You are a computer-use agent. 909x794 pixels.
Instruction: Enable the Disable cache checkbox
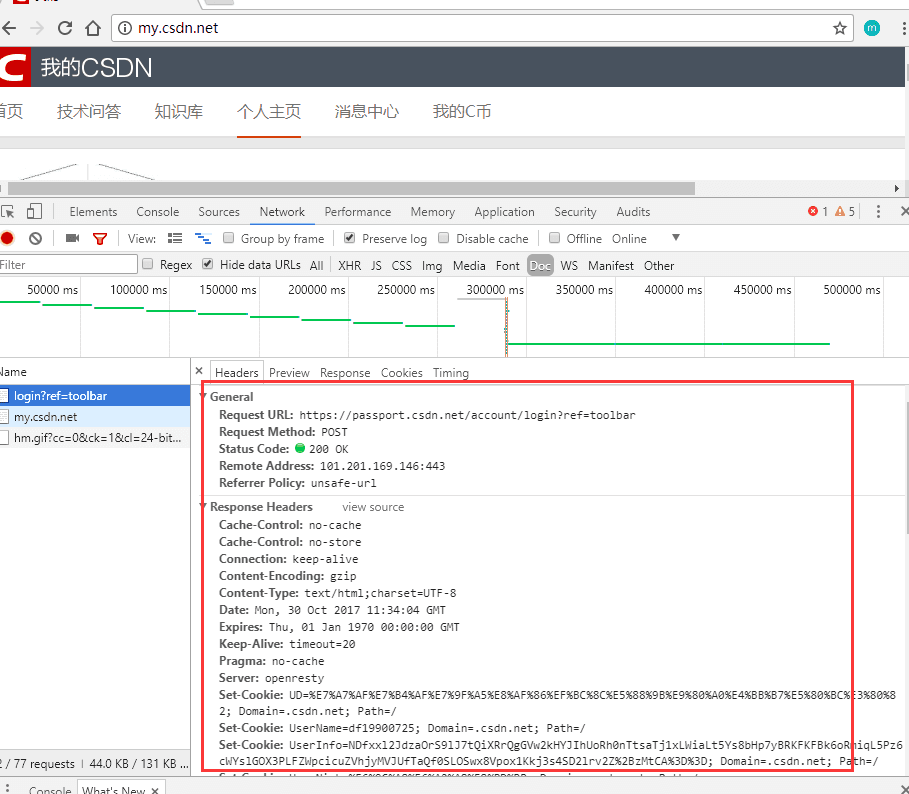click(444, 238)
